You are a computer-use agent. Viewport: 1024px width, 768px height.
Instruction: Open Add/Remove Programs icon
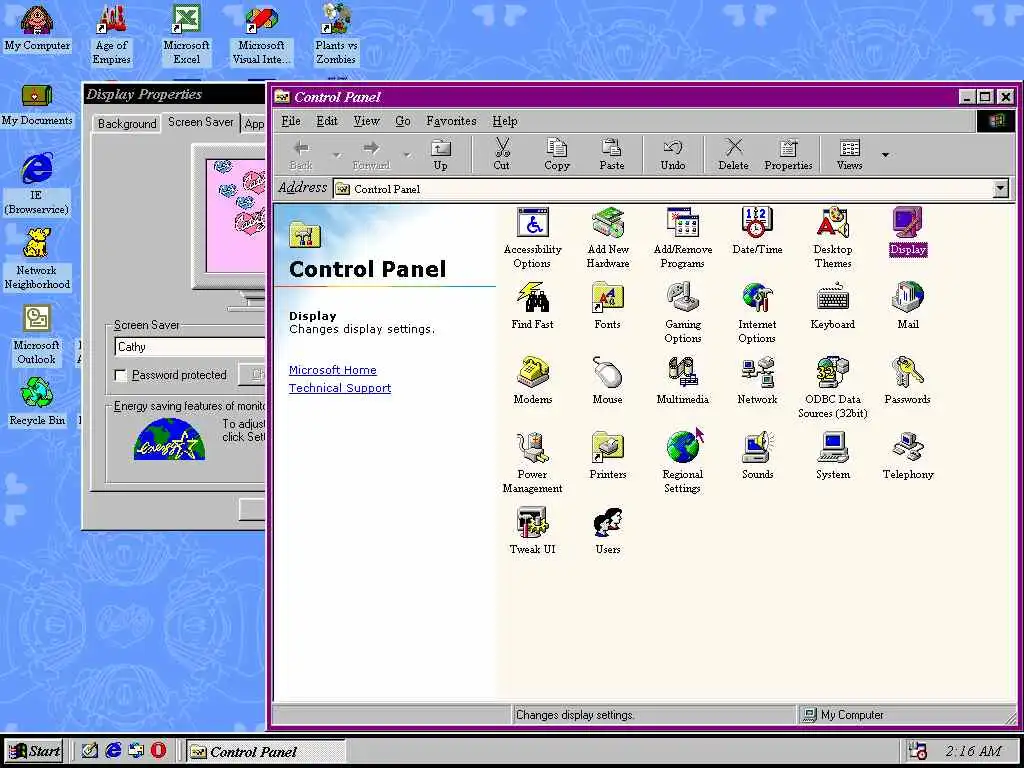[682, 238]
